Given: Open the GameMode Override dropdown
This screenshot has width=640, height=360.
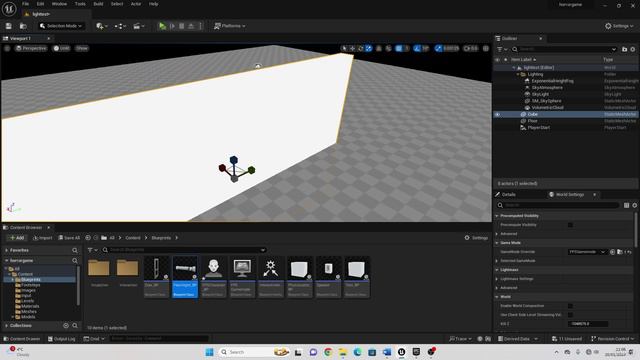Looking at the screenshot, I should point(587,252).
